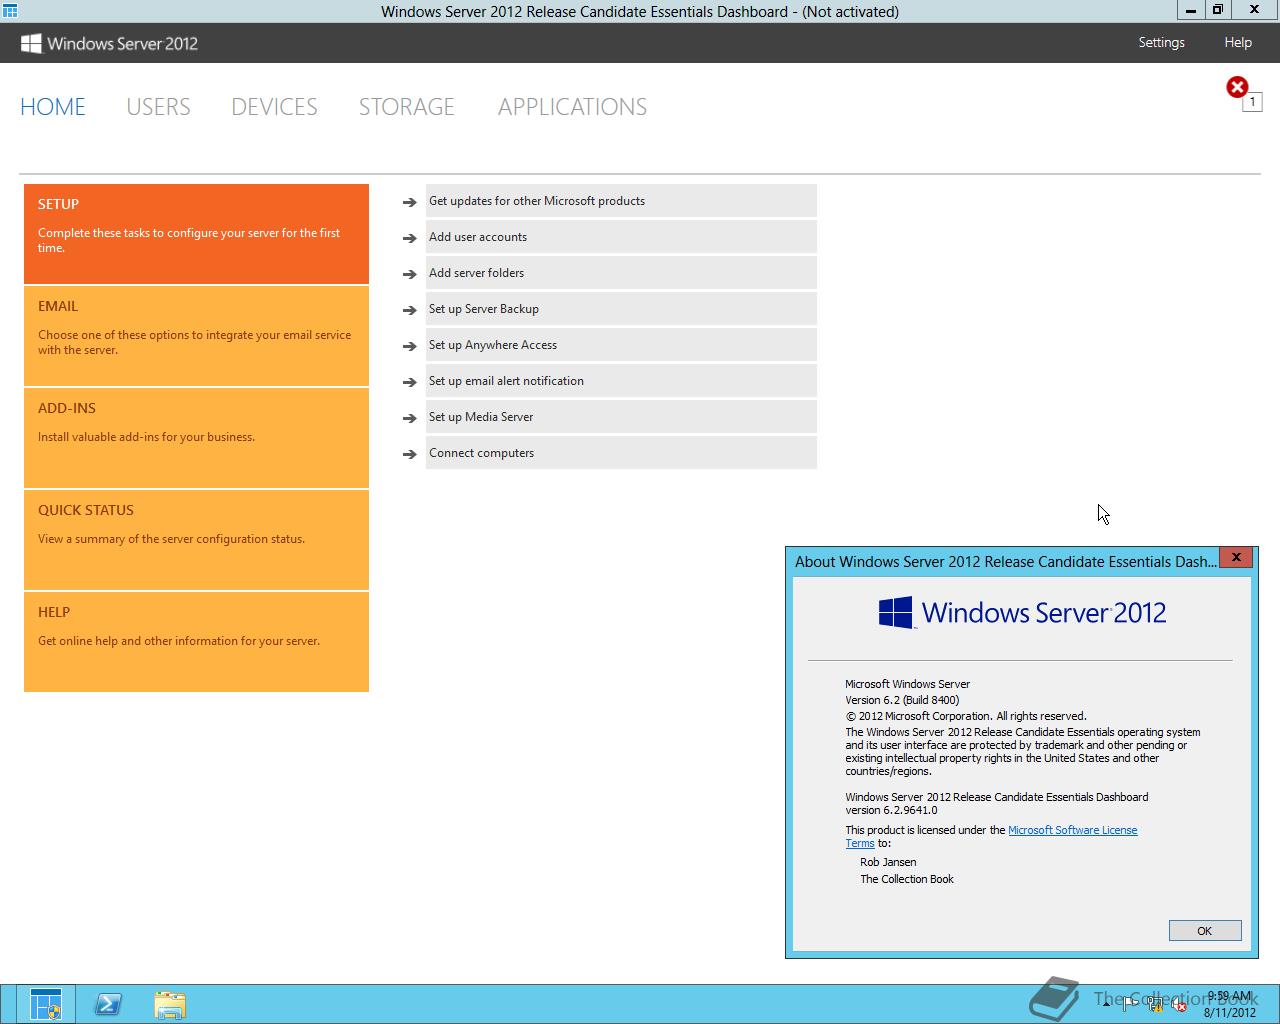Image resolution: width=1280 pixels, height=1024 pixels.
Task: Click the alert count badge showing 1
Action: pos(1252,102)
